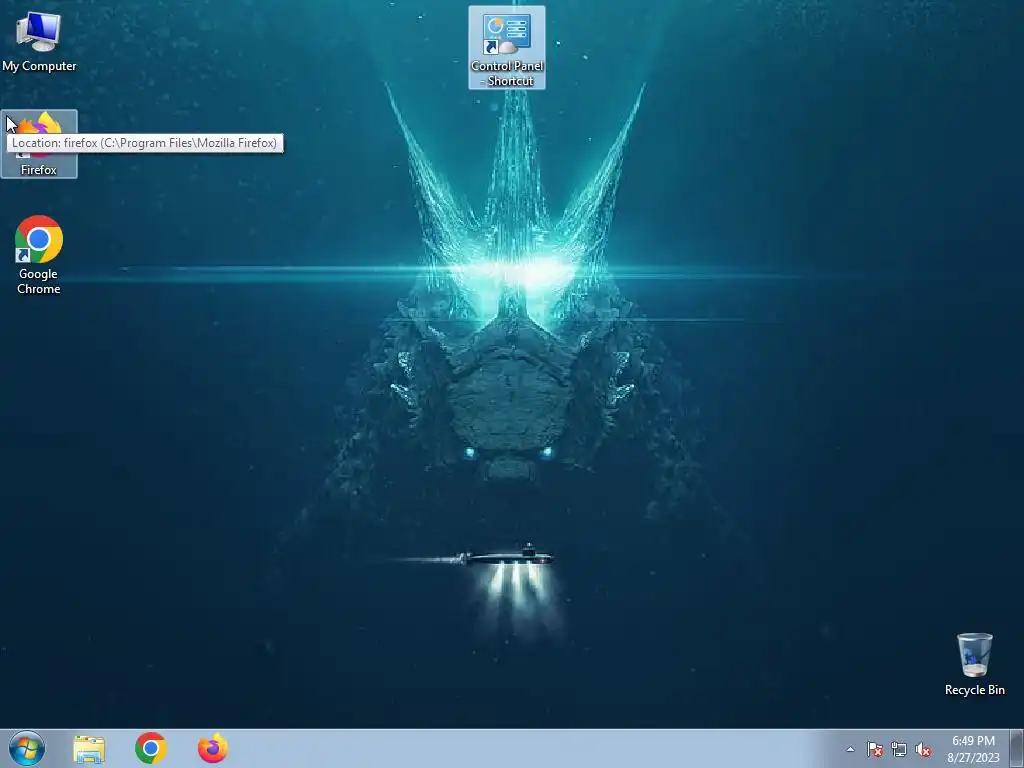The height and width of the screenshot is (768, 1024).
Task: Open network status tray icon
Action: (x=899, y=749)
